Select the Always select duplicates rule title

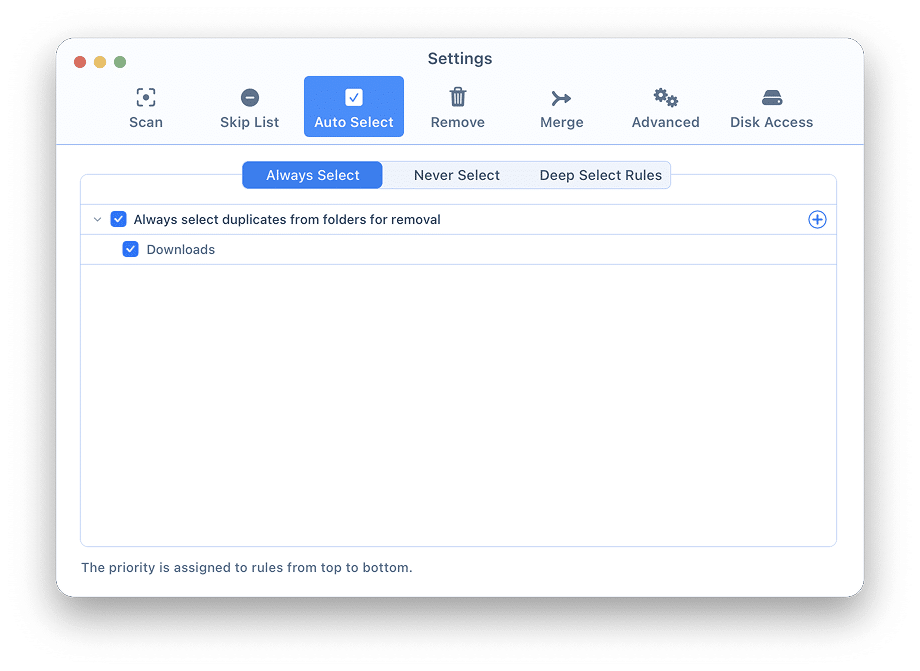coord(287,219)
